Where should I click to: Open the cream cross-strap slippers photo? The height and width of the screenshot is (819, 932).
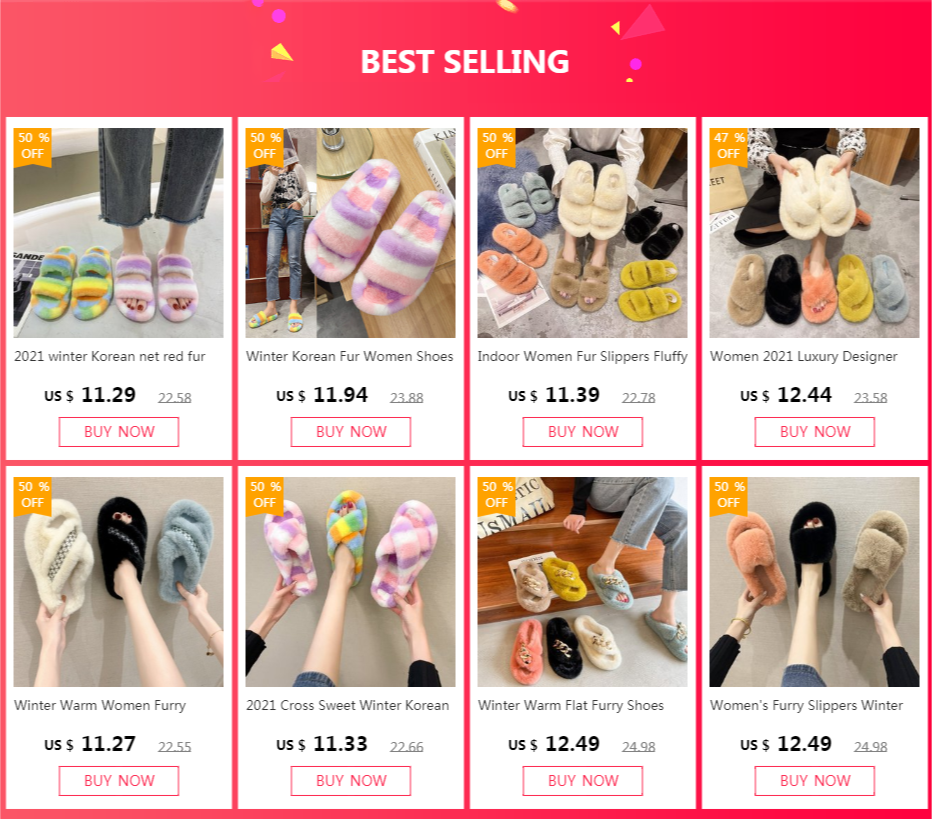tap(814, 233)
